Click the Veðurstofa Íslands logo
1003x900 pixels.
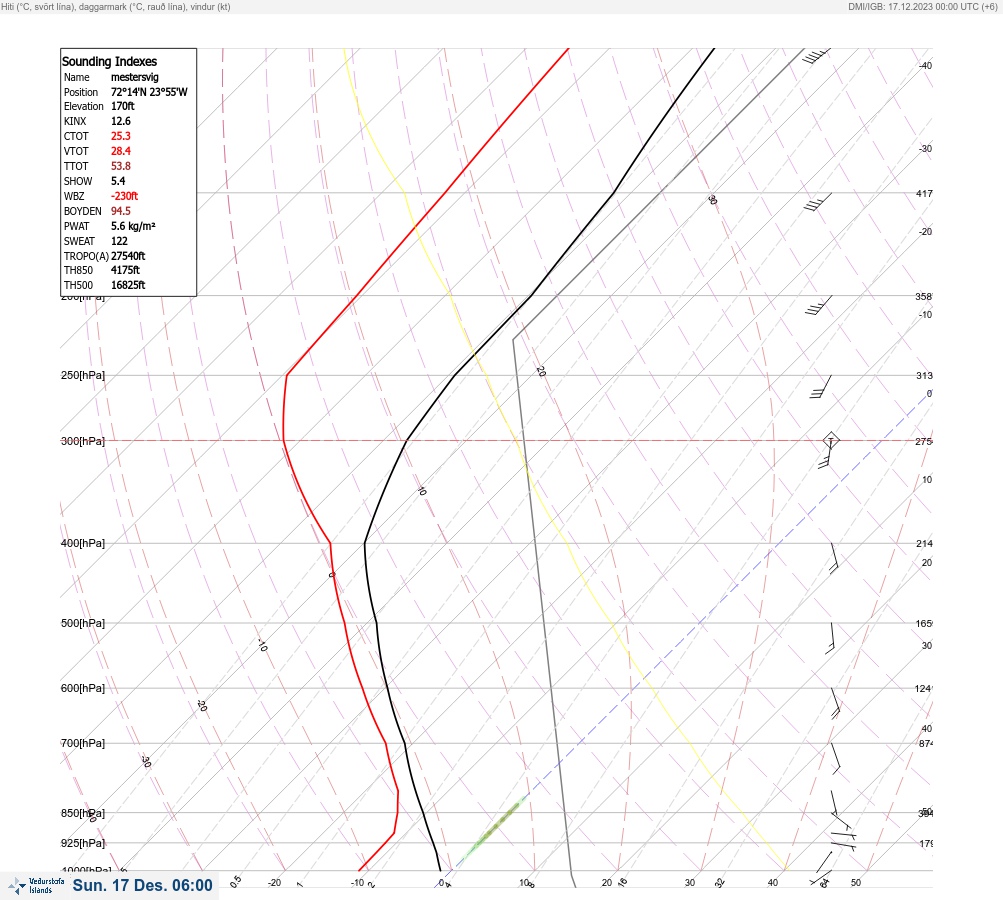(x=36, y=885)
